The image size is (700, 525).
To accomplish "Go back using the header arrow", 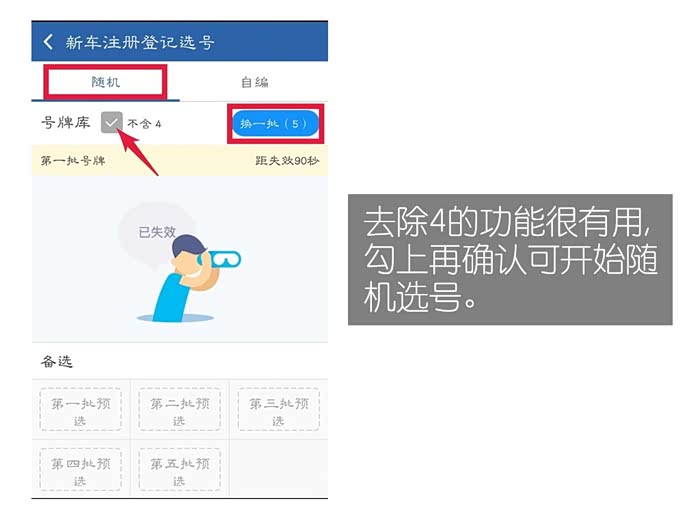I will [48, 42].
